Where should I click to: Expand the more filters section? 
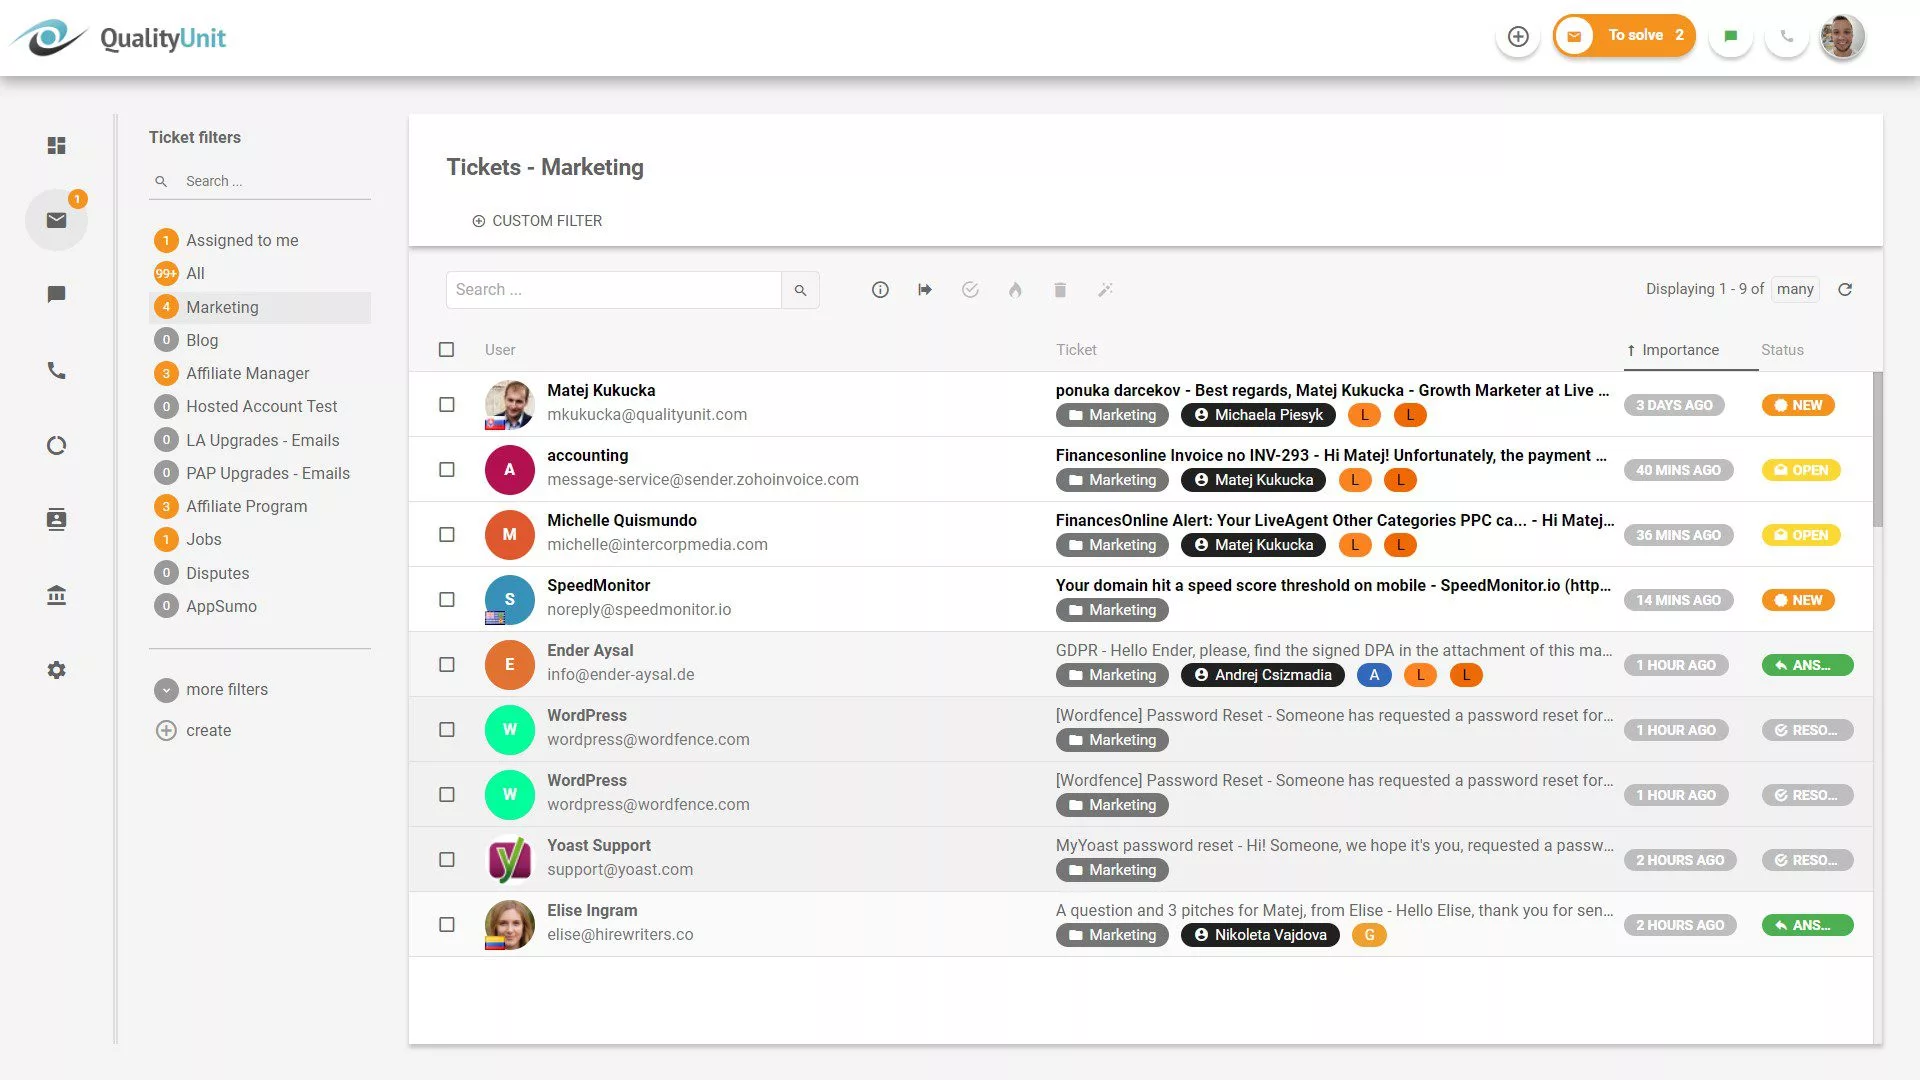pos(211,689)
